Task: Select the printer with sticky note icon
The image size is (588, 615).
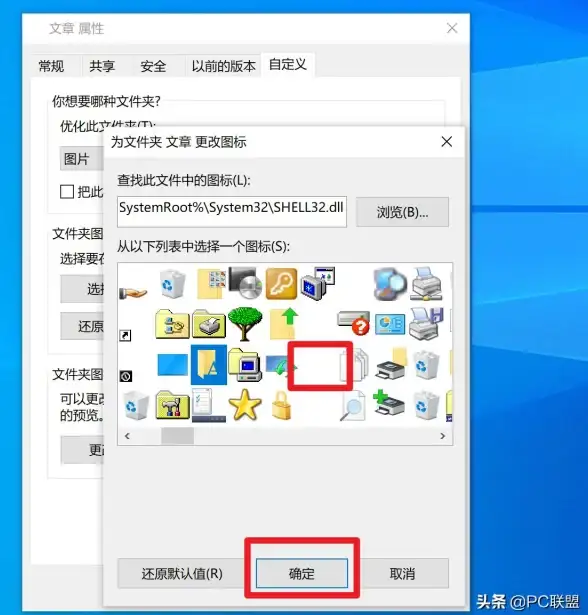Action: pos(391,364)
